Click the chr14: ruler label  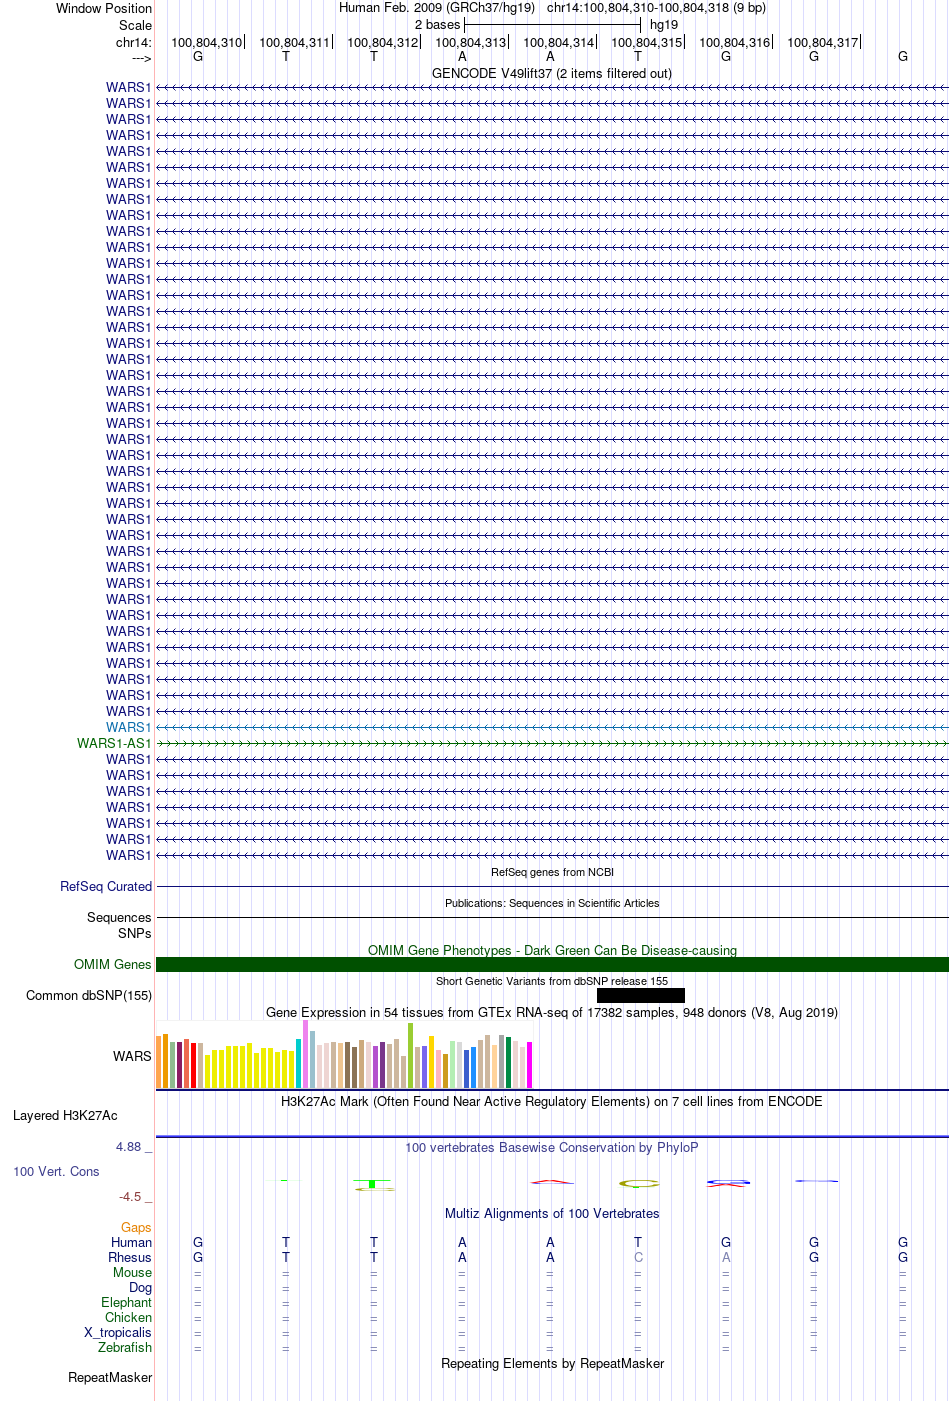pyautogui.click(x=134, y=43)
